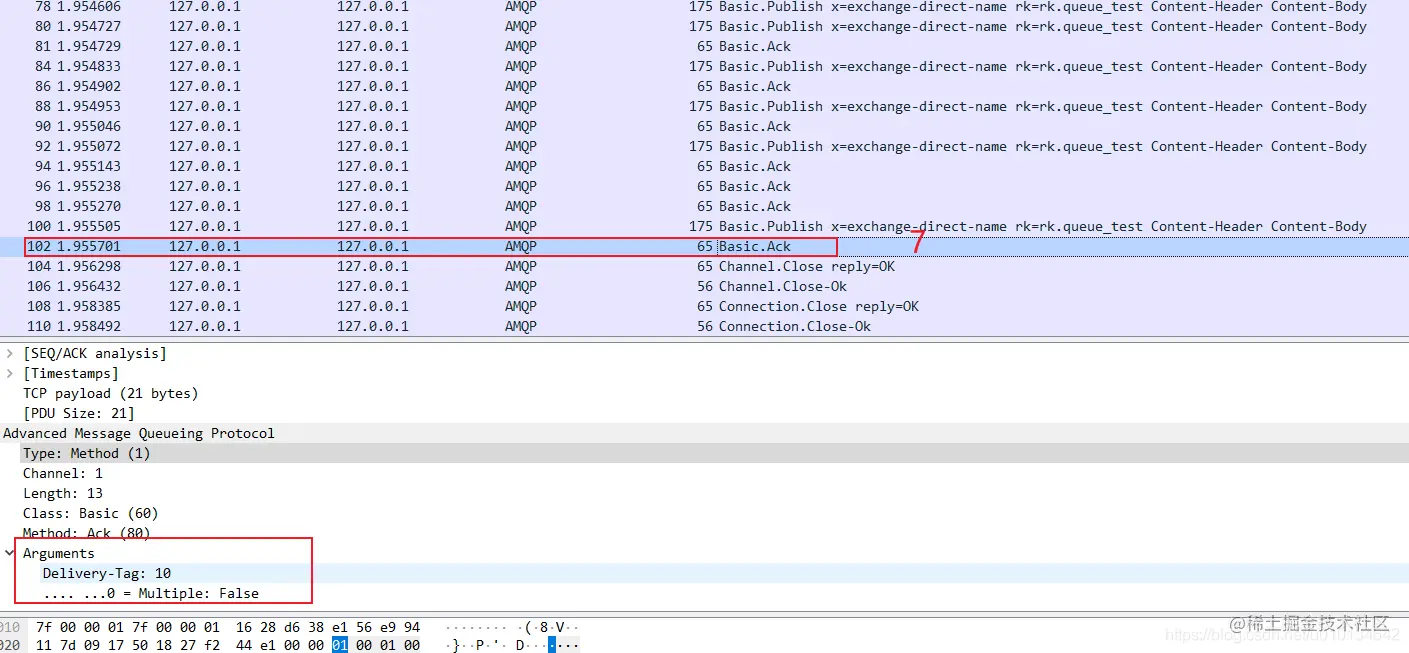Select the Class: Basic (60) field
Screen dimensions: 1409x653
(91, 513)
